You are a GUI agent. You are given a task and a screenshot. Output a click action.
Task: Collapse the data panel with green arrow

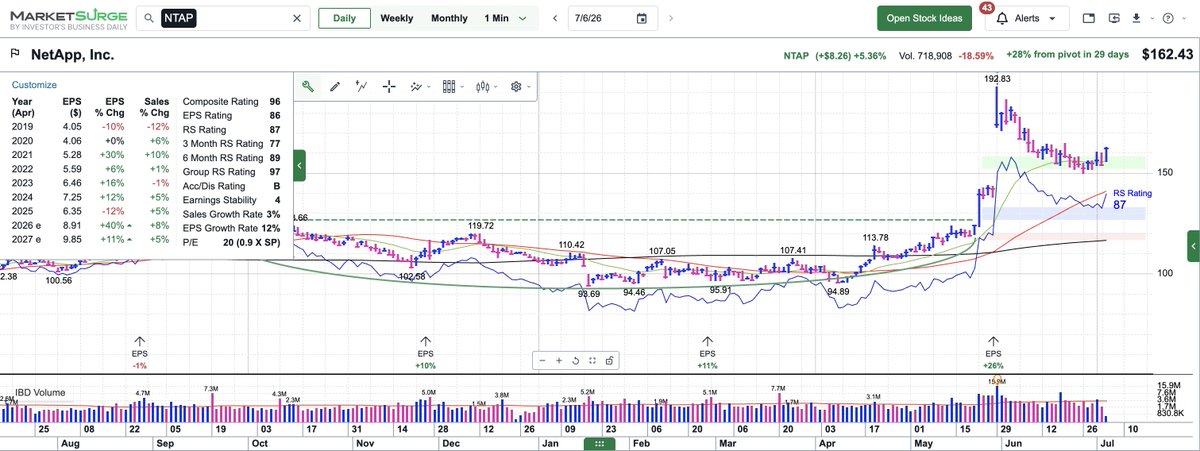(299, 165)
